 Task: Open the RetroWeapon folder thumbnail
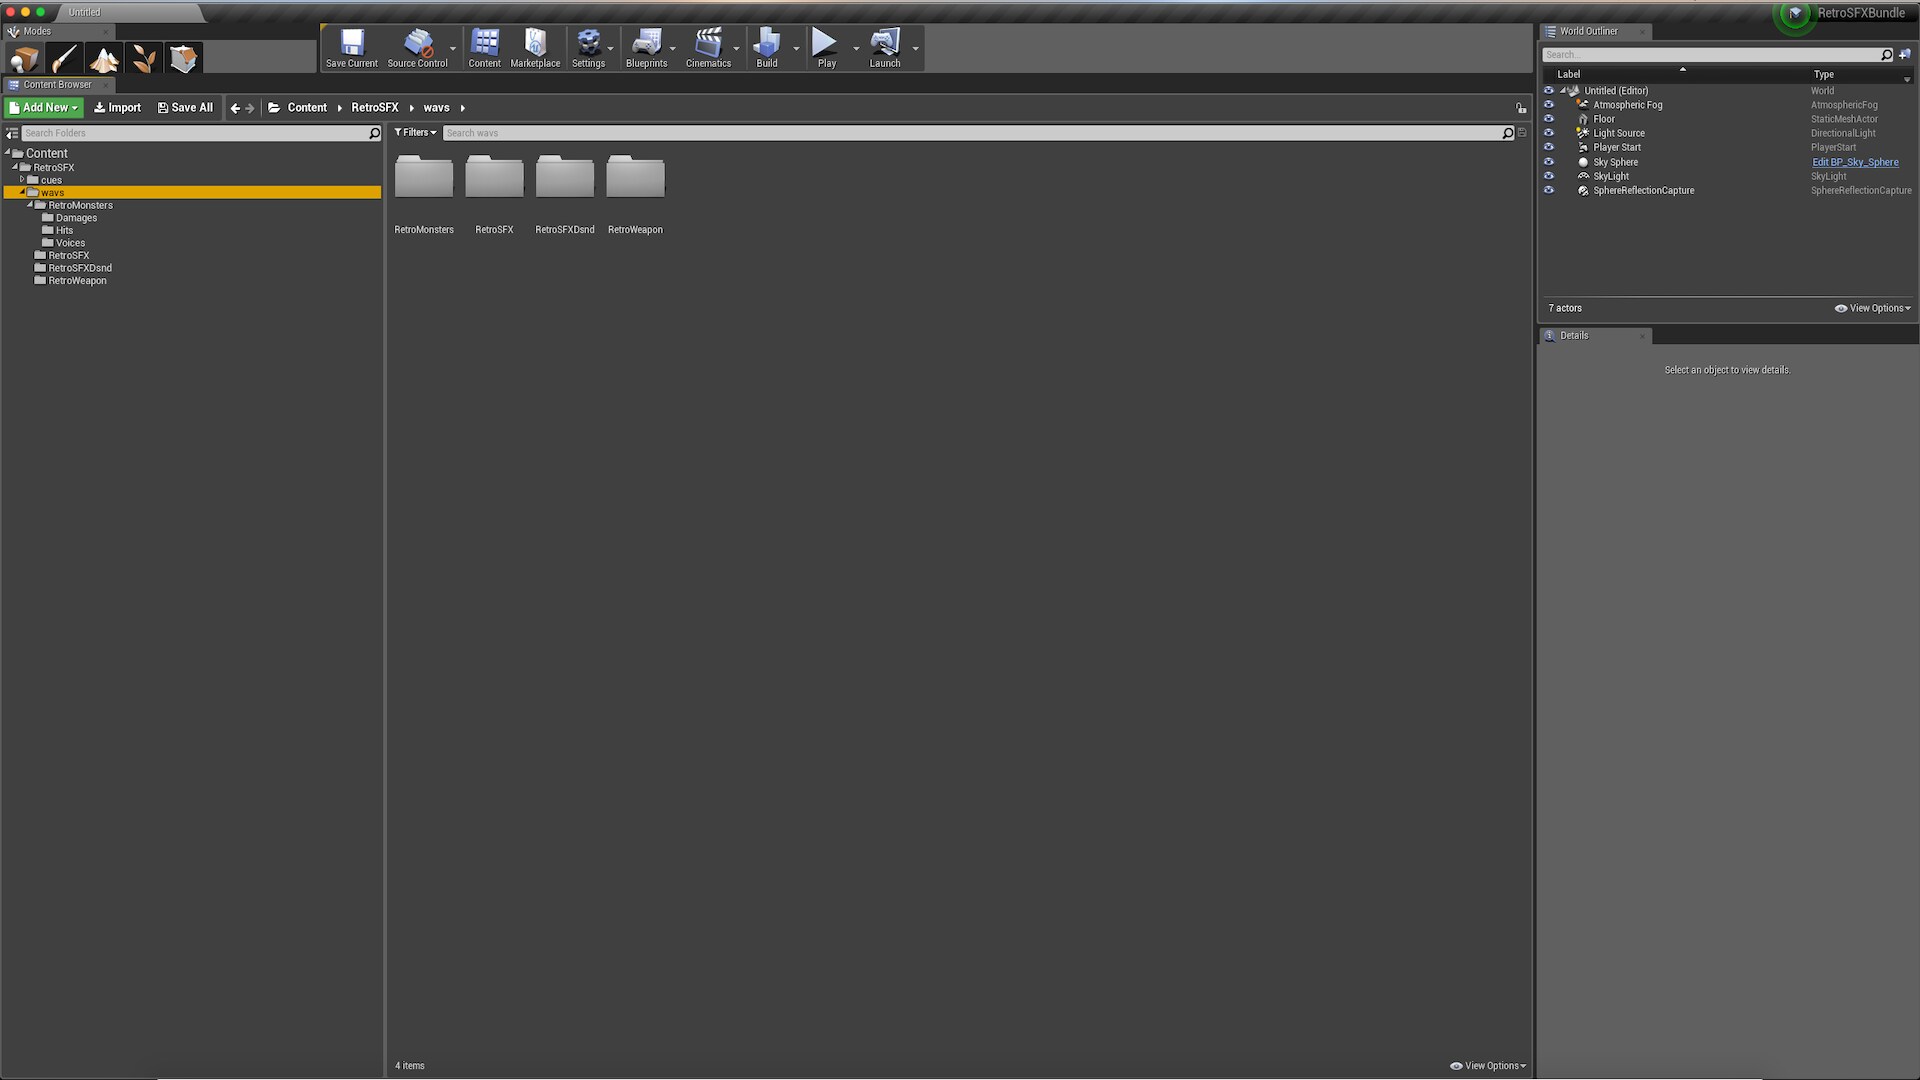pyautogui.click(x=635, y=180)
